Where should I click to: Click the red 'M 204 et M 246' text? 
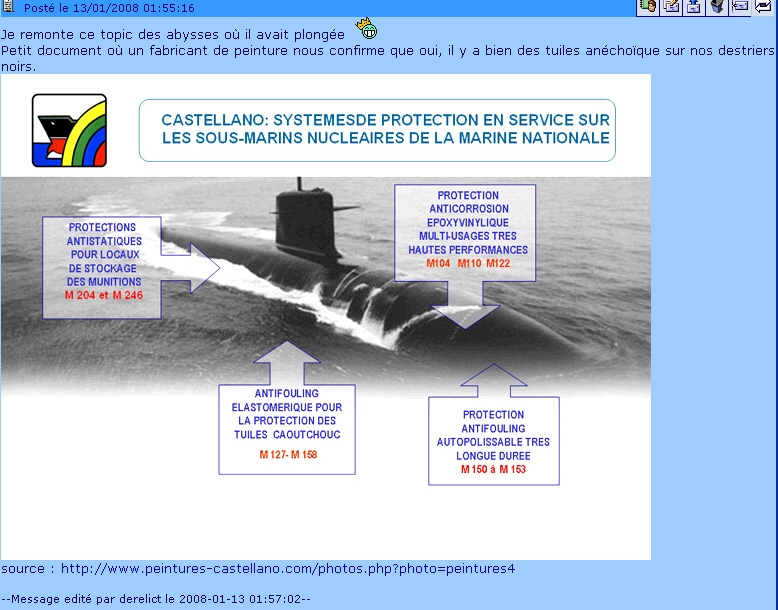click(x=103, y=296)
